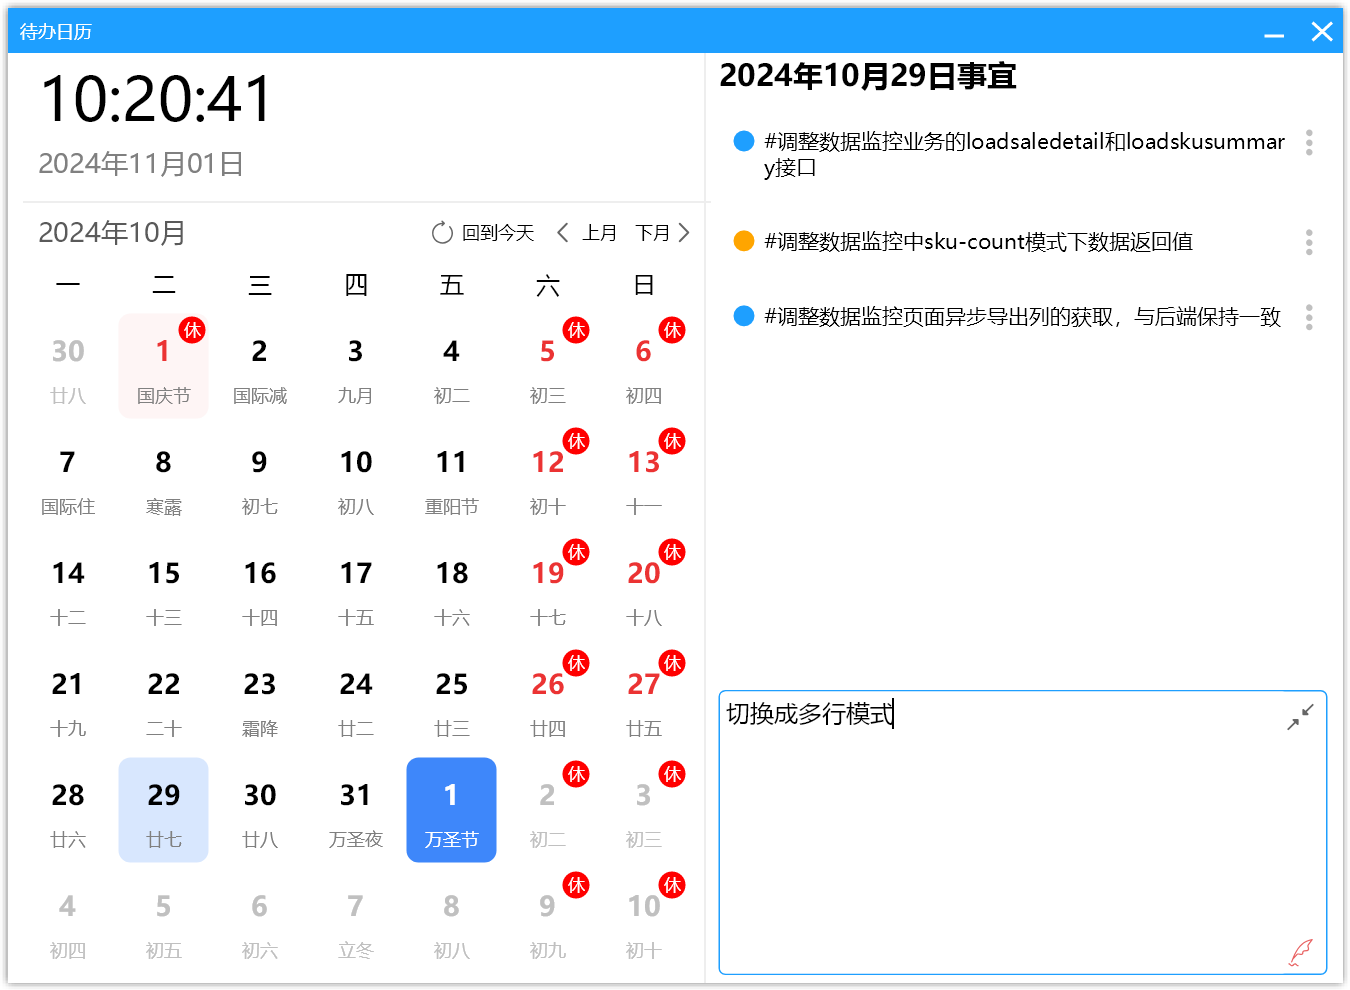Click 回到今天 to return to today

click(498, 233)
